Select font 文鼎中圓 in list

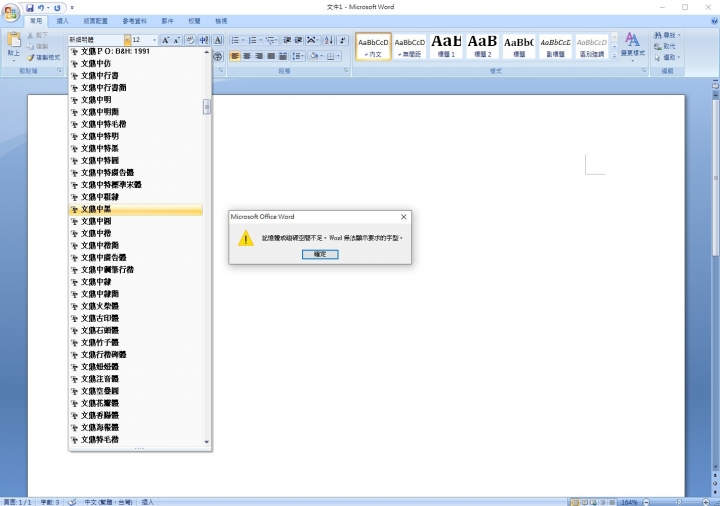pos(135,221)
